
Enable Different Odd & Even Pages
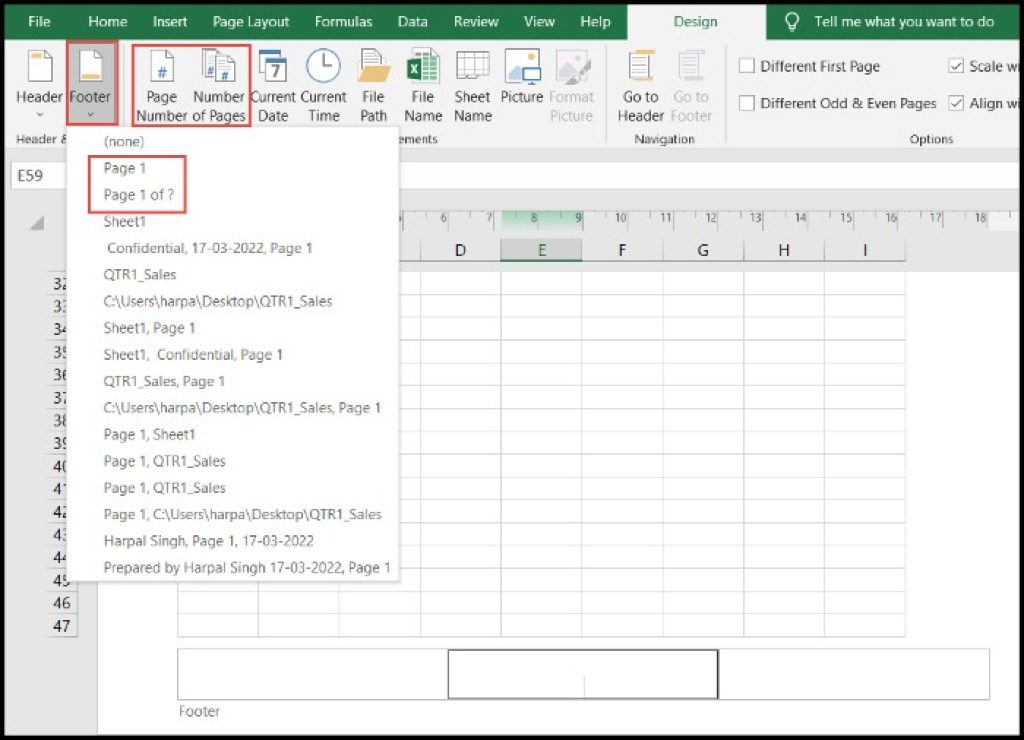[745, 102]
